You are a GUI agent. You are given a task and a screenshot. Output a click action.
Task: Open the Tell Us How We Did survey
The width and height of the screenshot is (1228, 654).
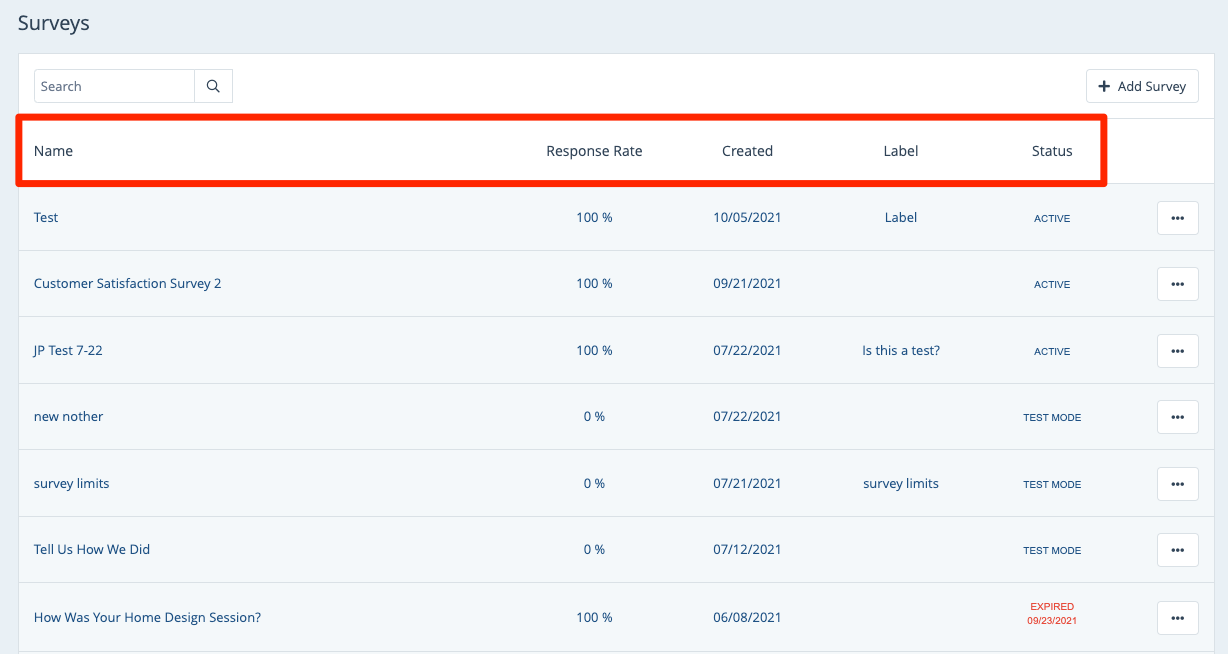coord(92,550)
